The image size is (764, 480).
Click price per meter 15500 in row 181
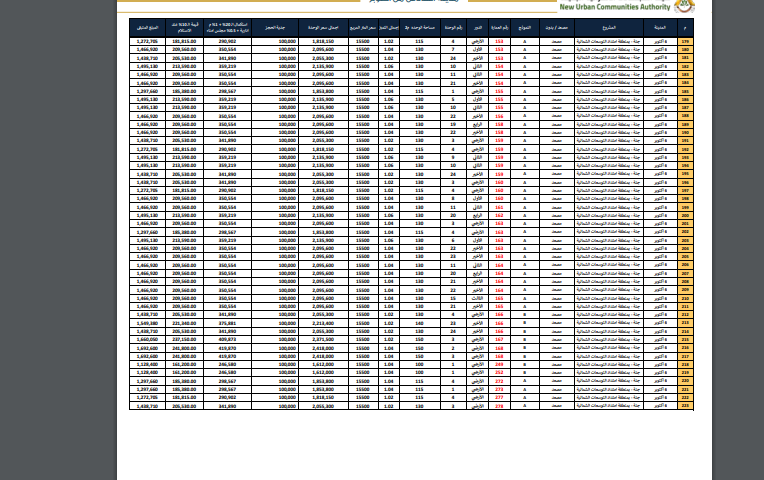pyautogui.click(x=363, y=58)
